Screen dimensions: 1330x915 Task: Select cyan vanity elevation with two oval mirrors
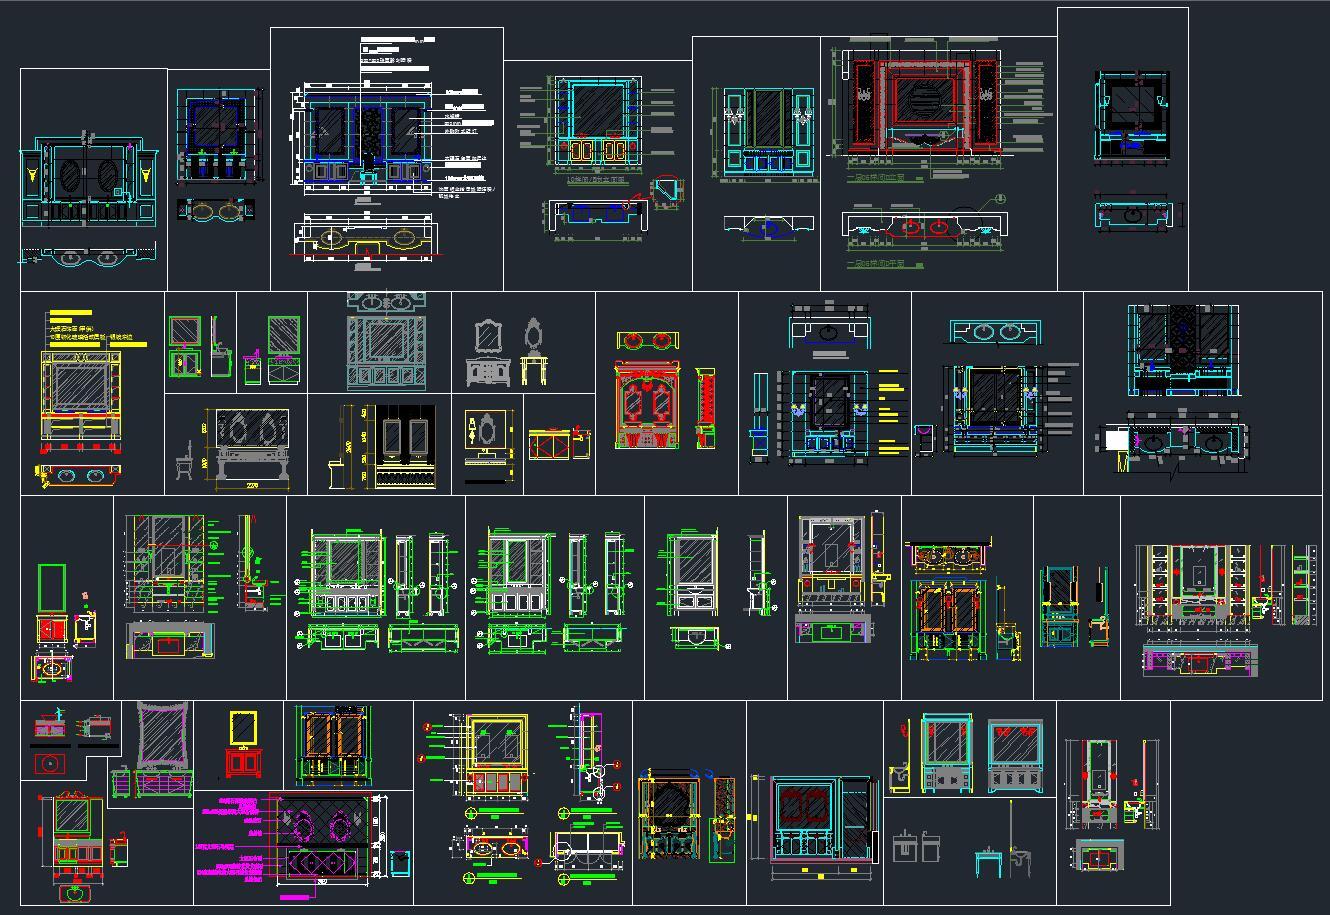click(88, 183)
